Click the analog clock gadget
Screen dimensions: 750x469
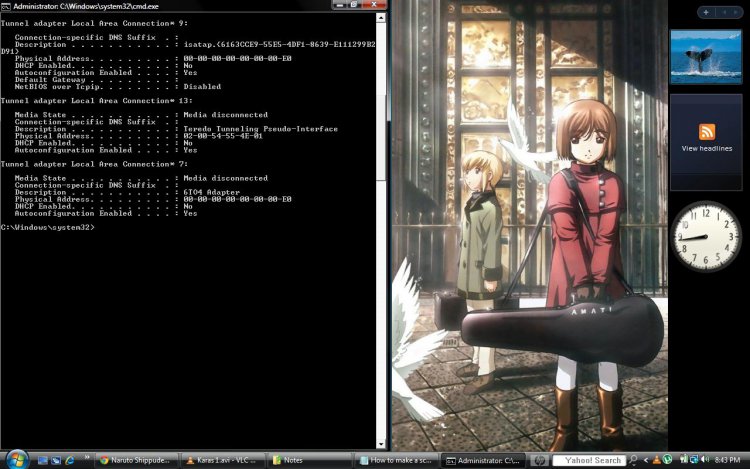[x=706, y=237]
